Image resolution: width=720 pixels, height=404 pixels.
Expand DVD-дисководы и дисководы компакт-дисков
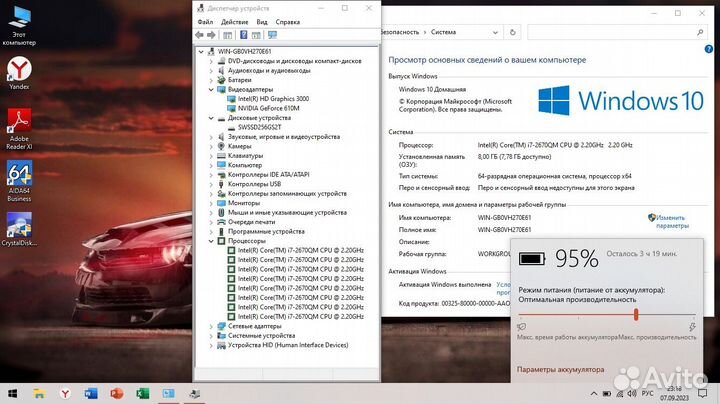point(211,61)
